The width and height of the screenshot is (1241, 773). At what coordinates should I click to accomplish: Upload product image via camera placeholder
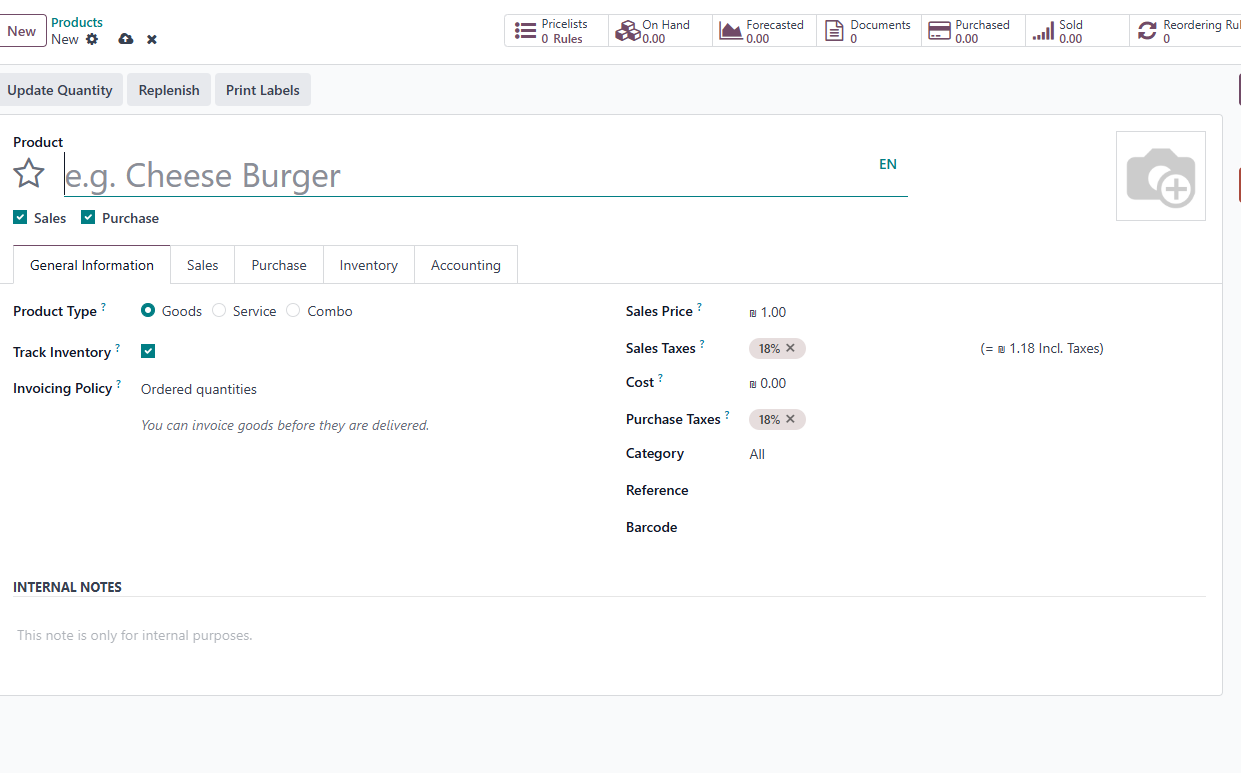(1160, 176)
